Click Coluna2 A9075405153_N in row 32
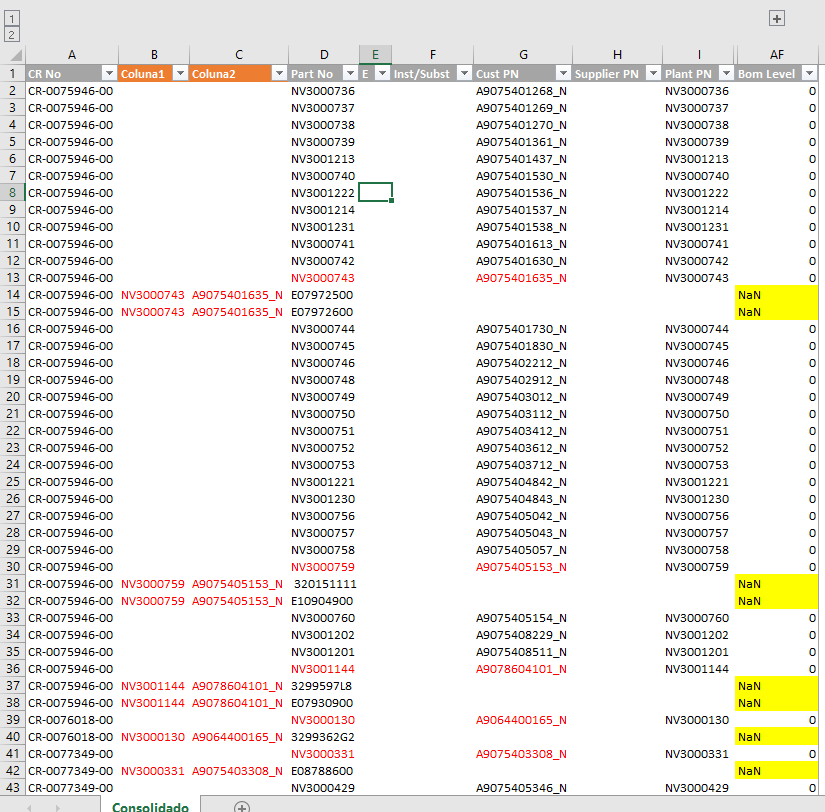The image size is (825, 812). [237, 601]
